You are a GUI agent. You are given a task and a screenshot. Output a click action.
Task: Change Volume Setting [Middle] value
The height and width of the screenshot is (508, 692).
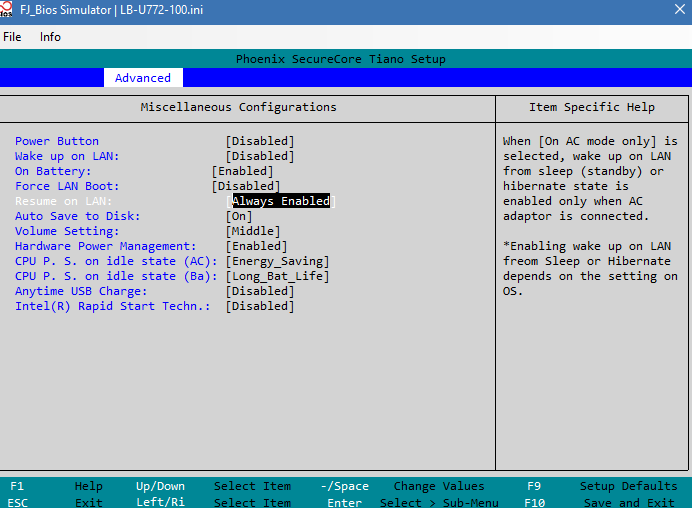point(253,231)
